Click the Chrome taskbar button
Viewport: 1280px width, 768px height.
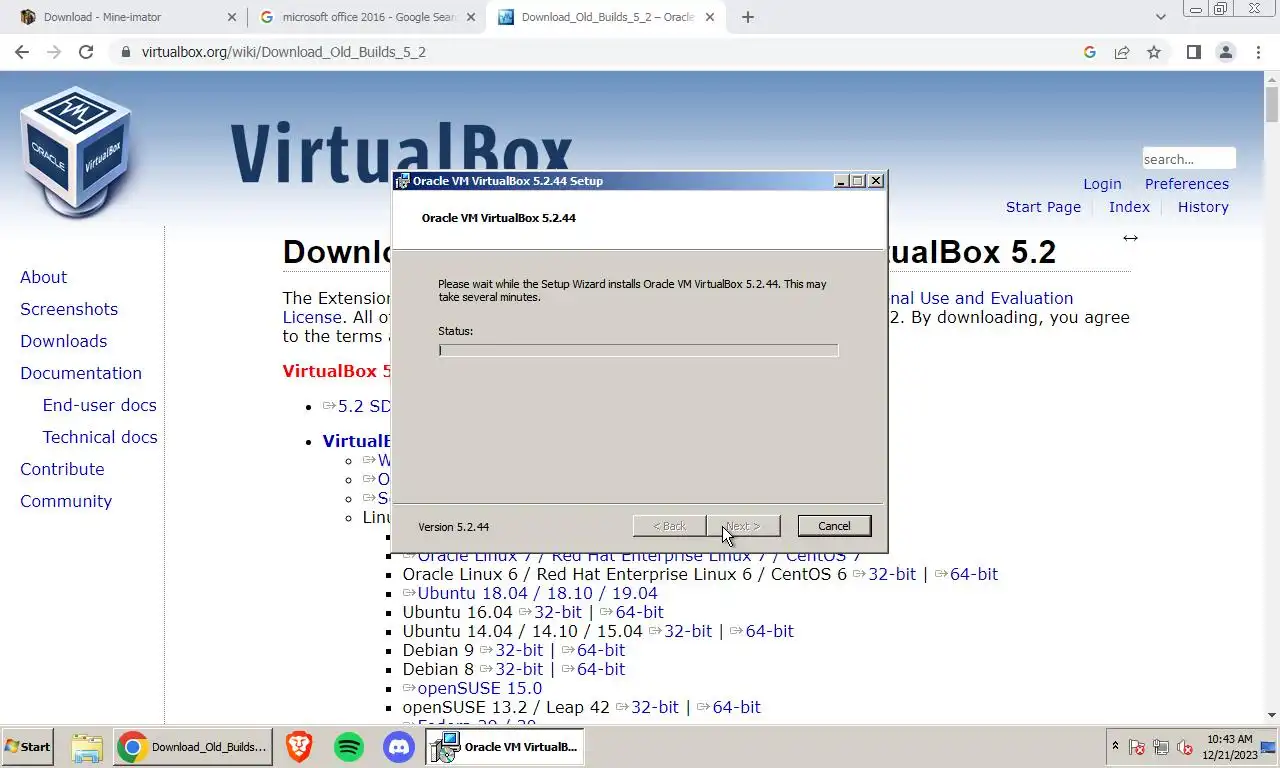coord(193,747)
